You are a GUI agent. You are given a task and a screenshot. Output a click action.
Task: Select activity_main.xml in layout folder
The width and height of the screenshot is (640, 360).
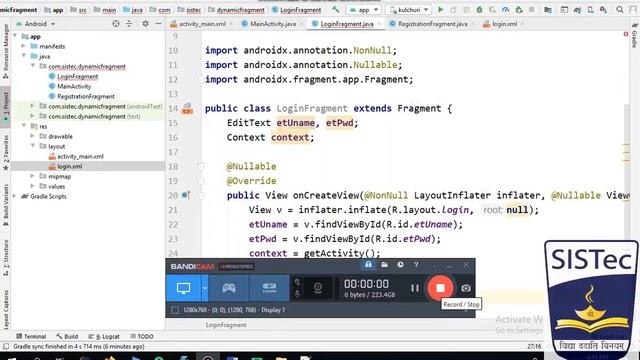click(x=80, y=156)
